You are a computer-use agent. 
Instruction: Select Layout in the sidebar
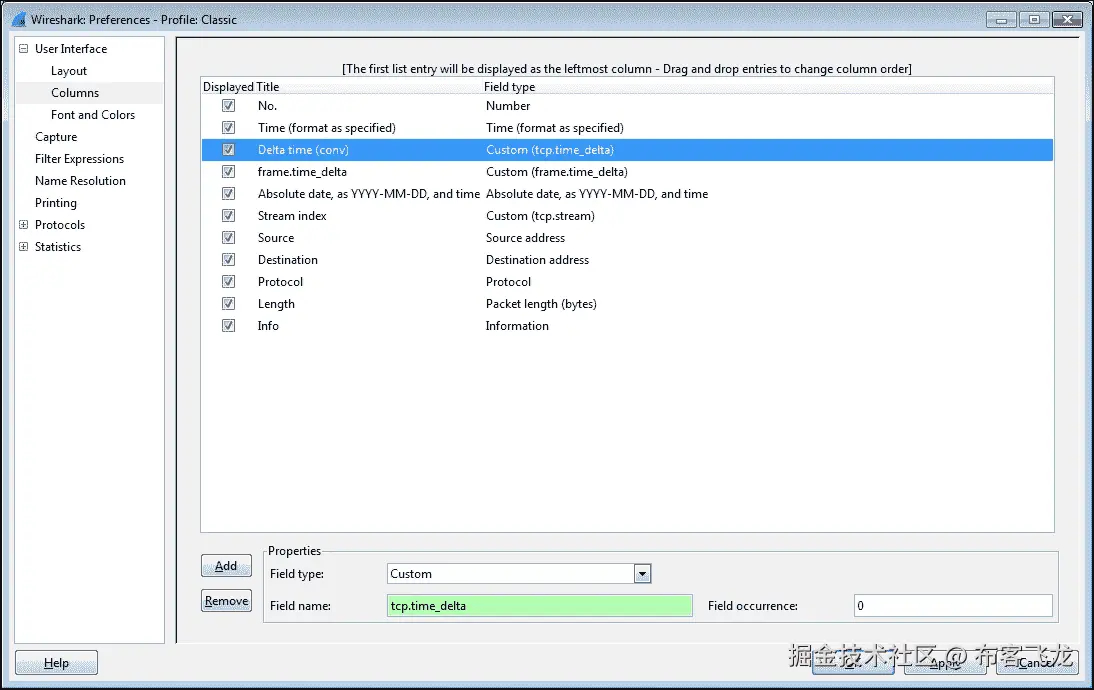pyautogui.click(x=69, y=70)
